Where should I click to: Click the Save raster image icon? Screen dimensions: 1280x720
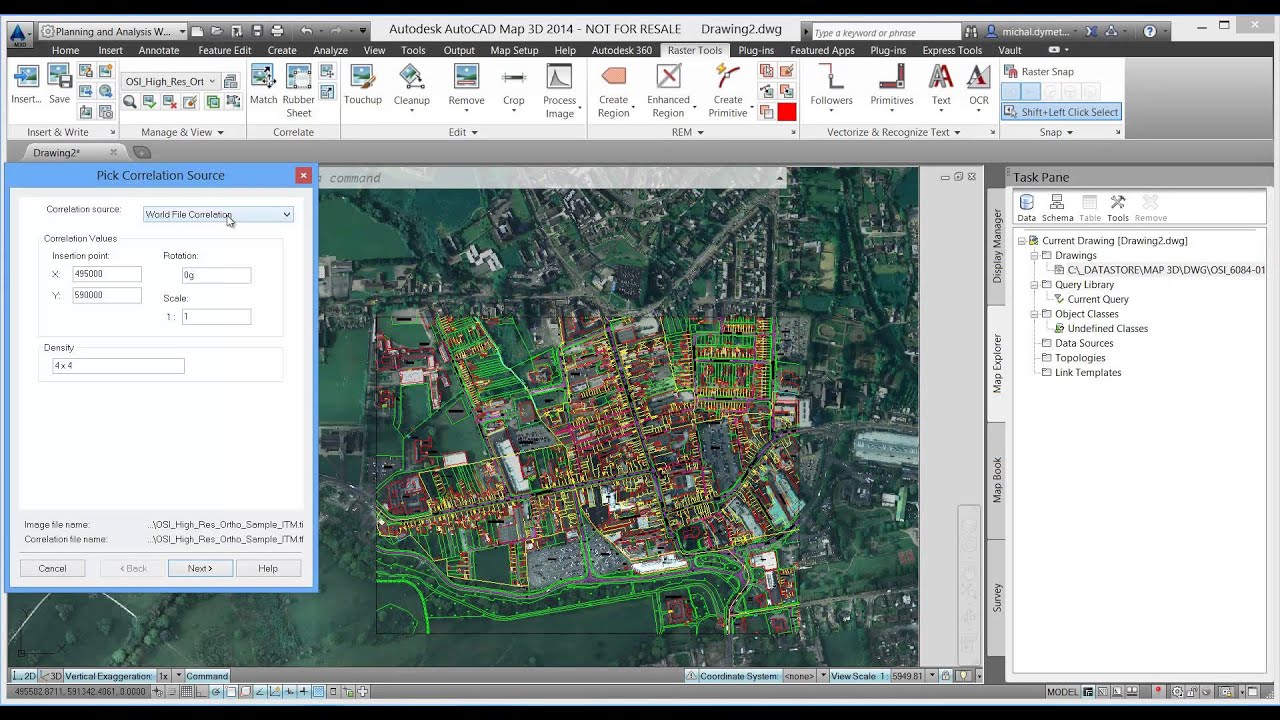point(59,77)
